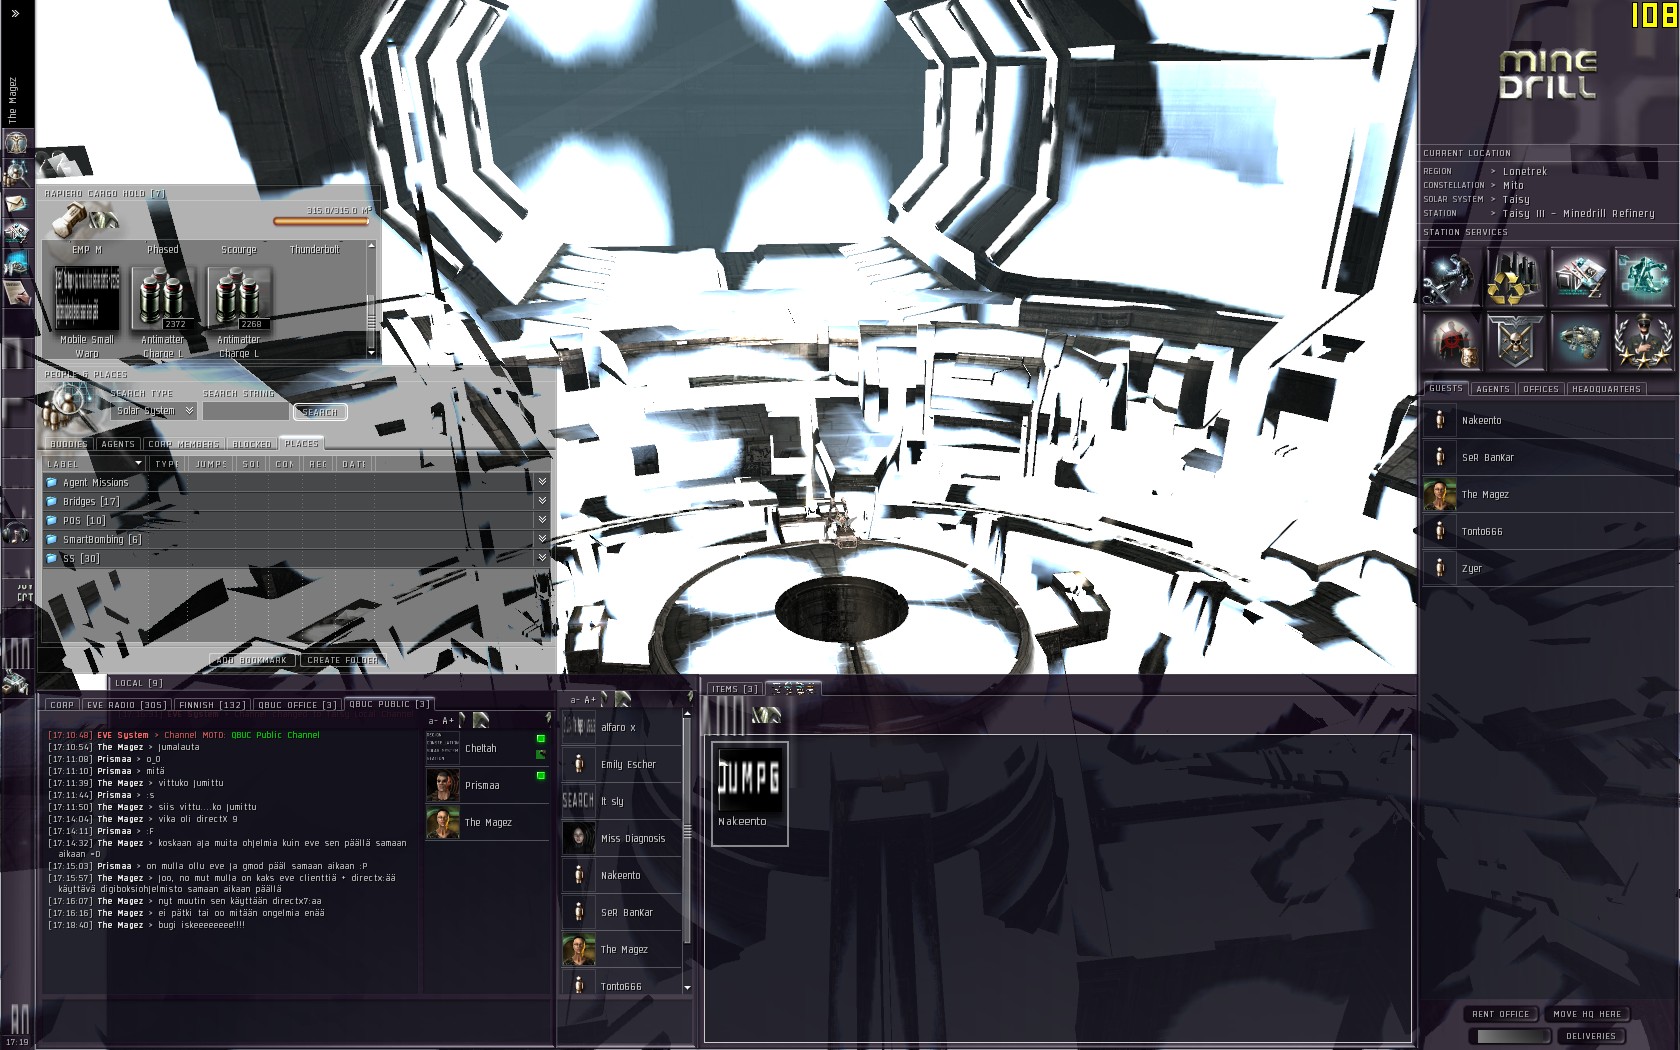Switch to the Places tab

pos(301,444)
